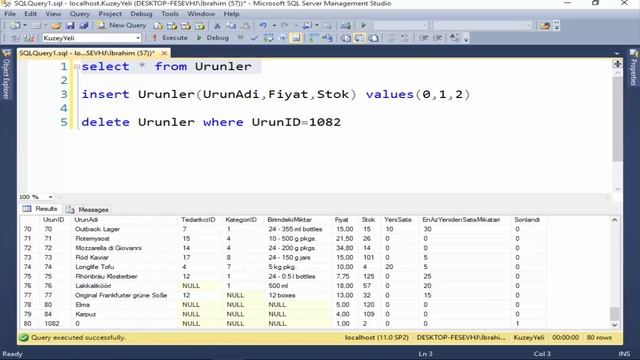Open a Database Engine Query

tap(158, 25)
